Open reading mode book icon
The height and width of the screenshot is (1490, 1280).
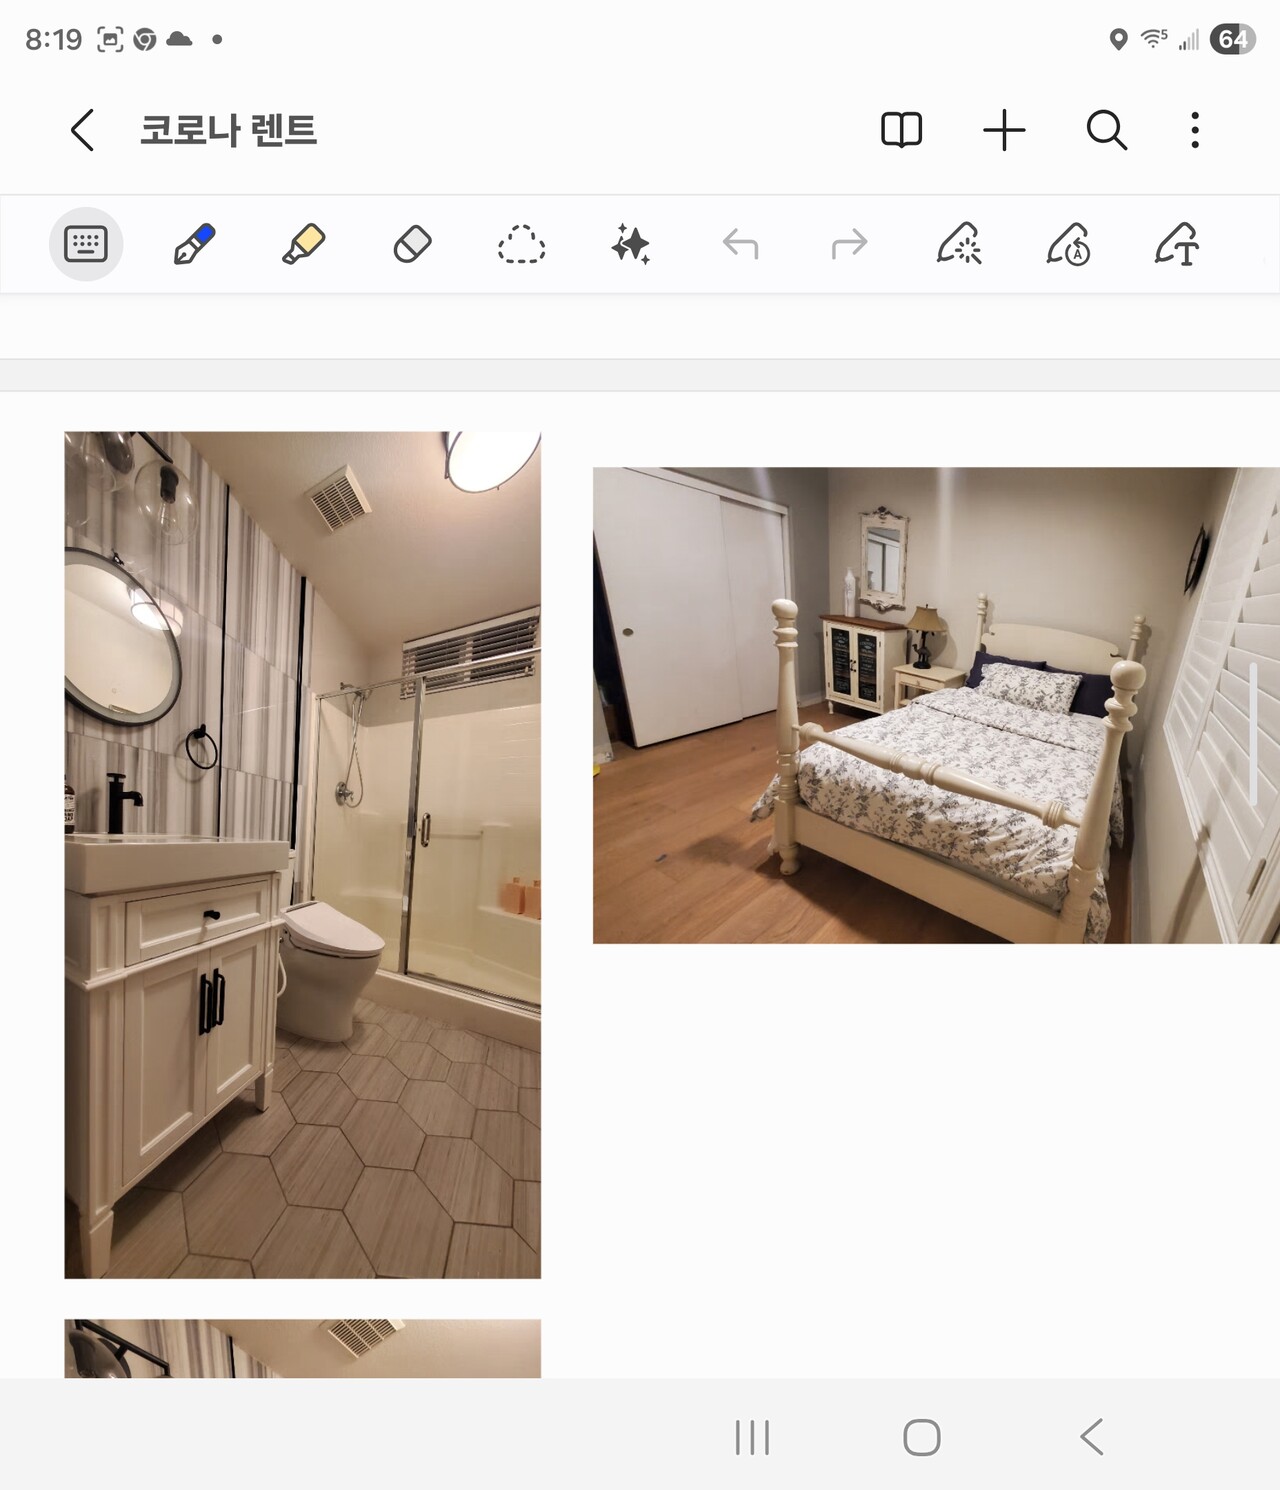901,130
